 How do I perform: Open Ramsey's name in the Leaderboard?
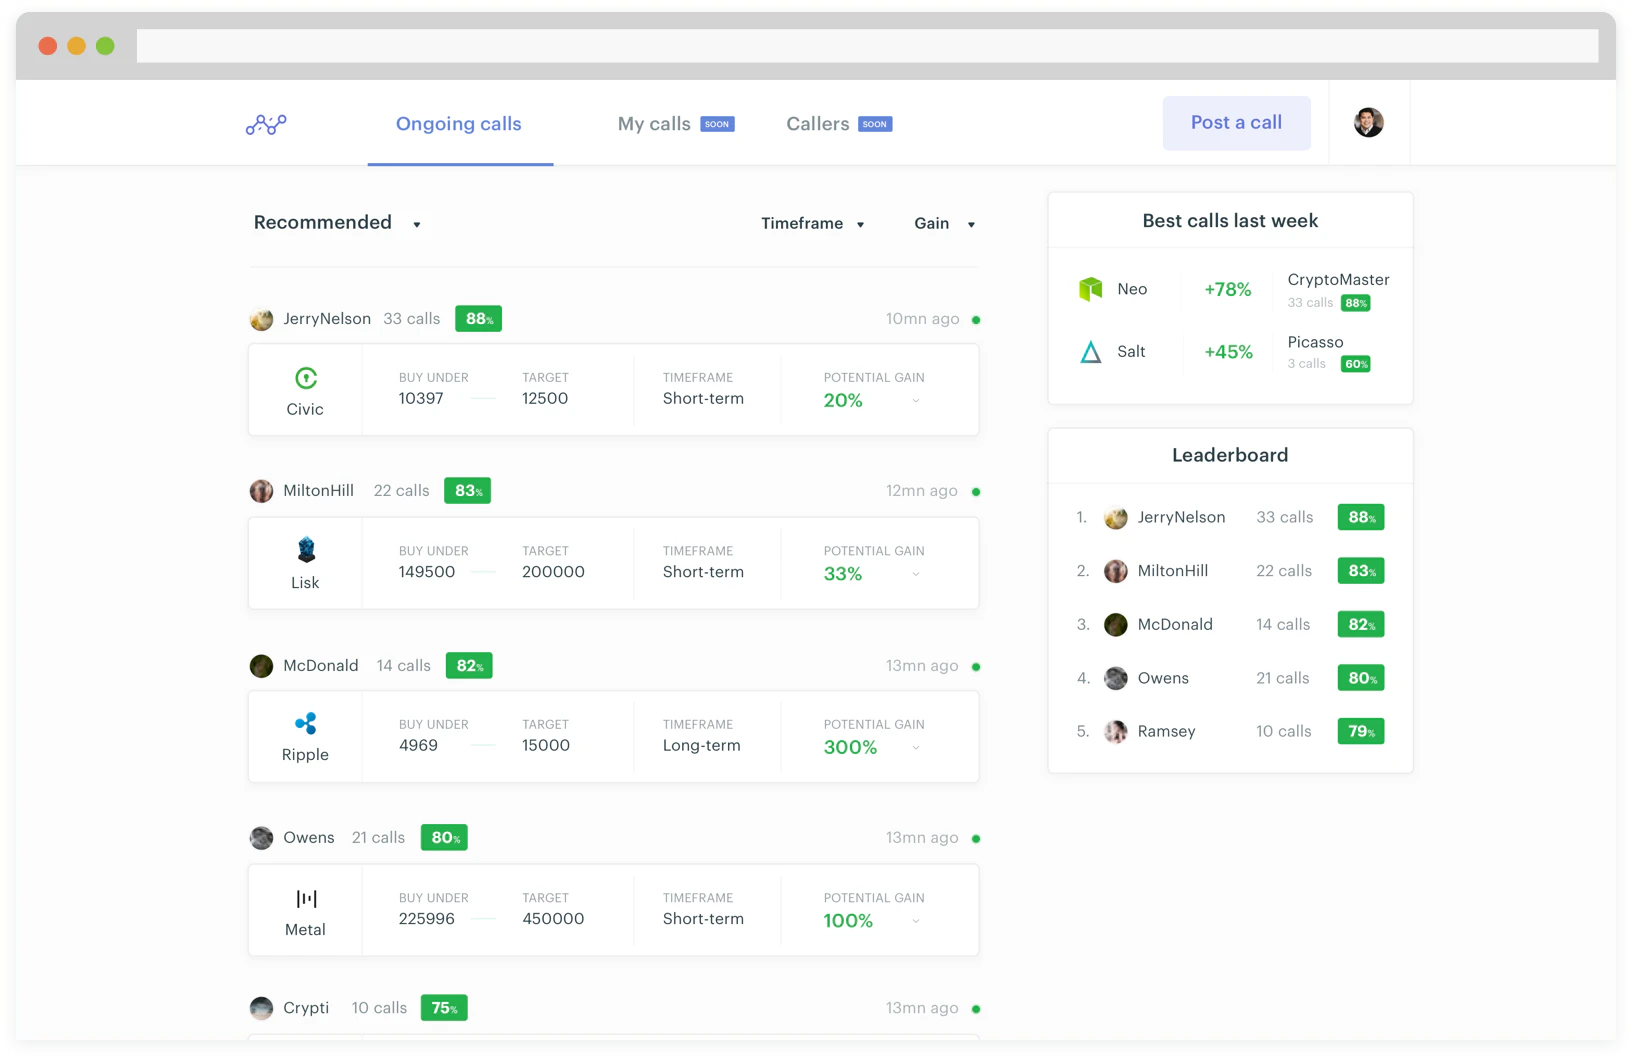1166,732
